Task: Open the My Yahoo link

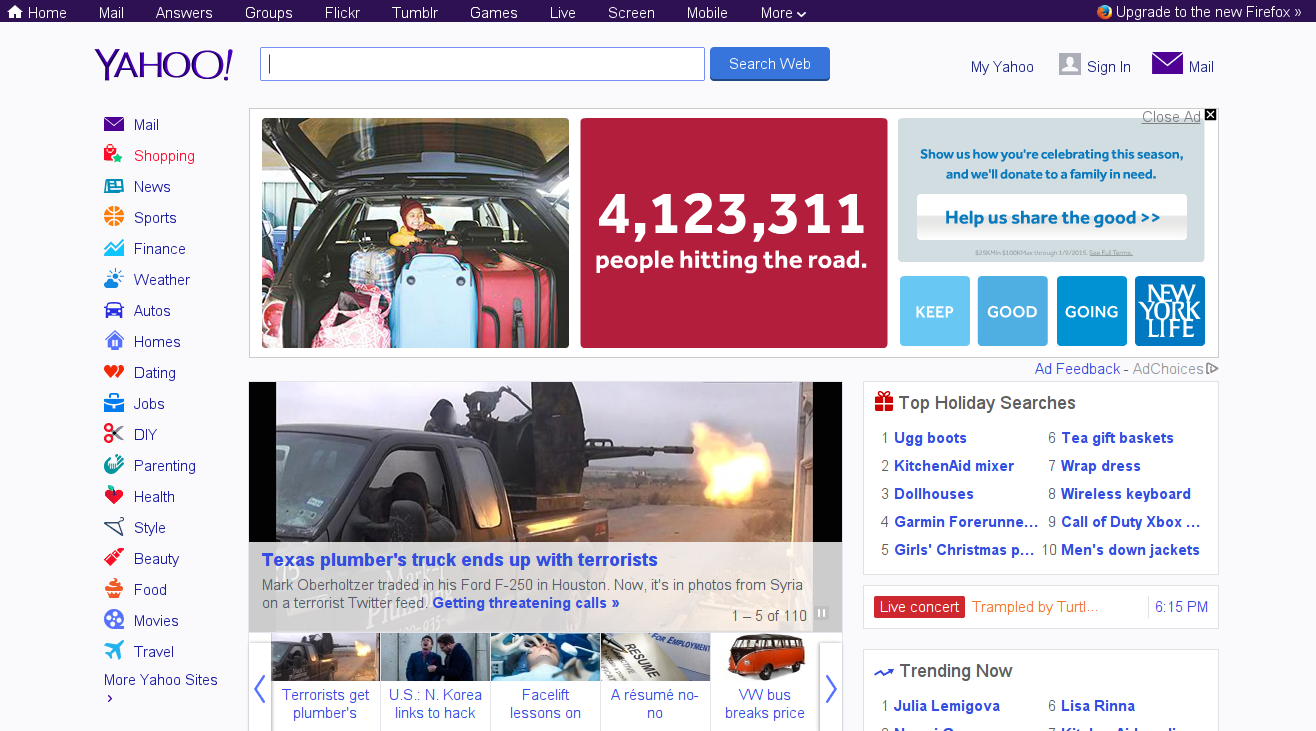Action: coord(1002,66)
